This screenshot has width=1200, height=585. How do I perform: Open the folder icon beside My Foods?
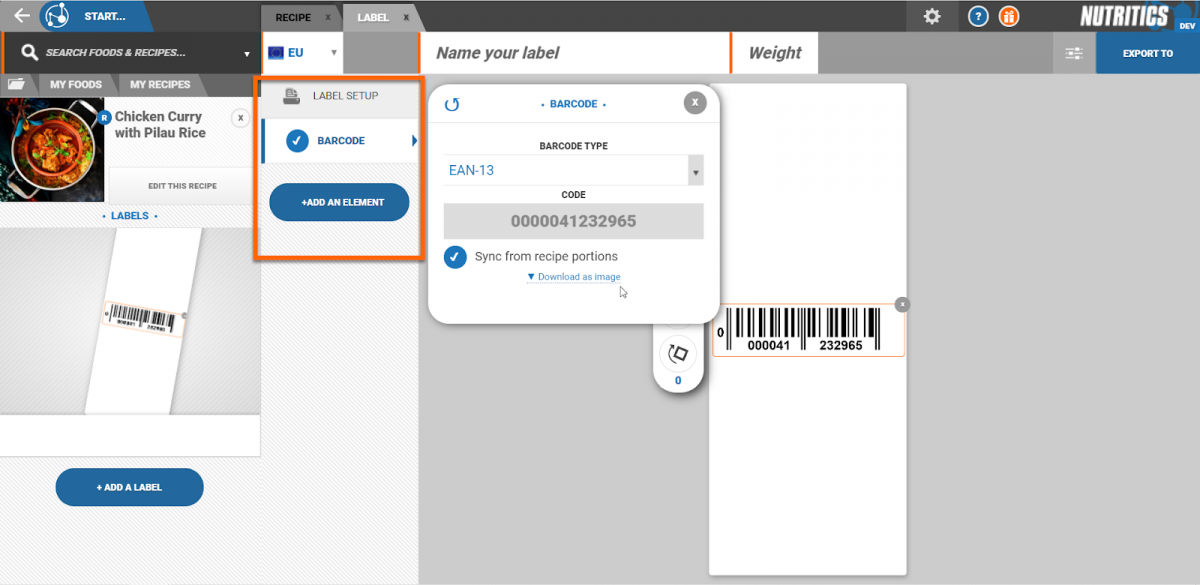pyautogui.click(x=17, y=84)
